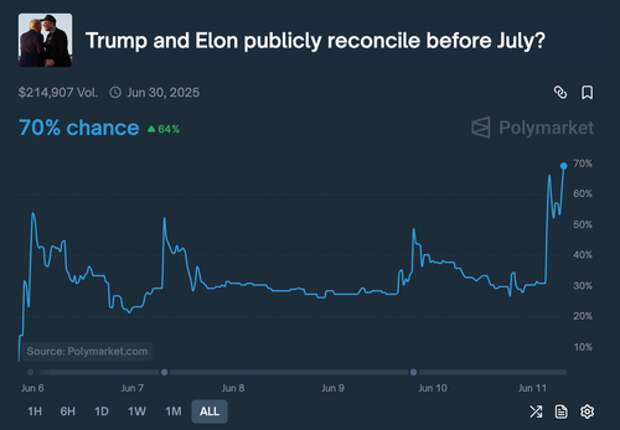Click the Source: Polymarket.com label
Image resolution: width=620 pixels, height=430 pixels.
pyautogui.click(x=87, y=351)
